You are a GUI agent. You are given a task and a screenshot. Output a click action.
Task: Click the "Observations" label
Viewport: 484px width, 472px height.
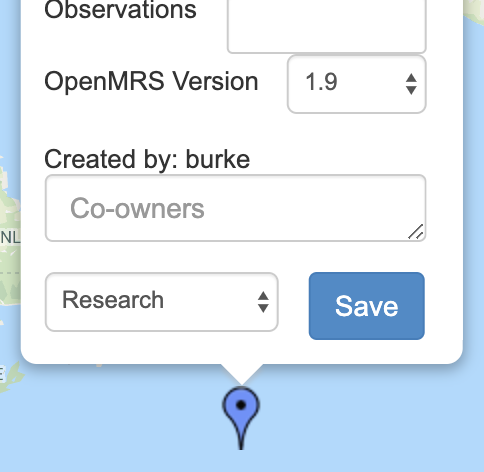coord(120,10)
